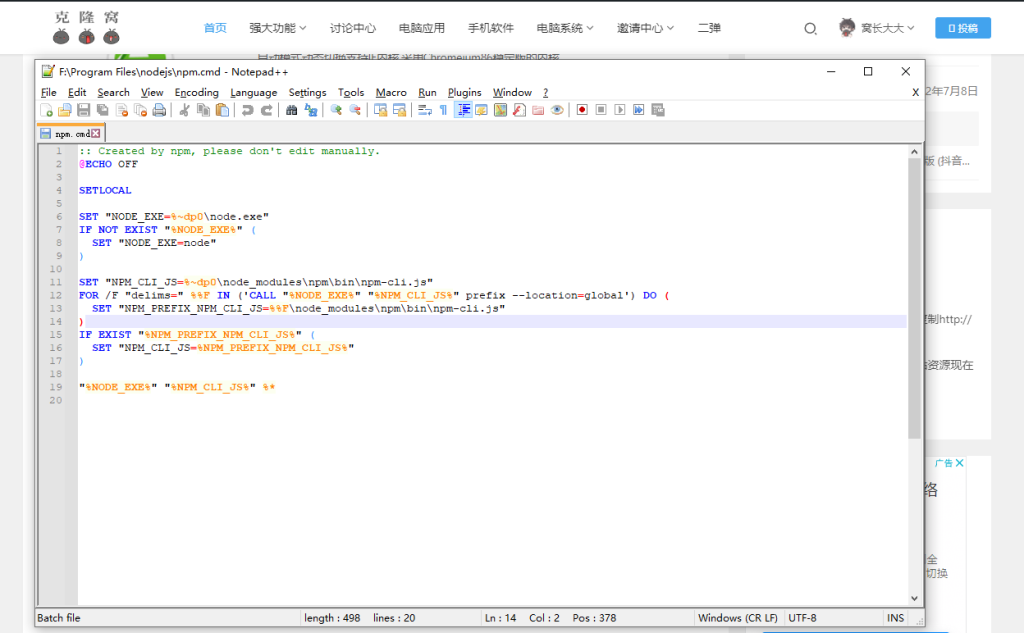Viewport: 1024px width, 633px height.
Task: Open the Edit menu
Action: [x=77, y=93]
